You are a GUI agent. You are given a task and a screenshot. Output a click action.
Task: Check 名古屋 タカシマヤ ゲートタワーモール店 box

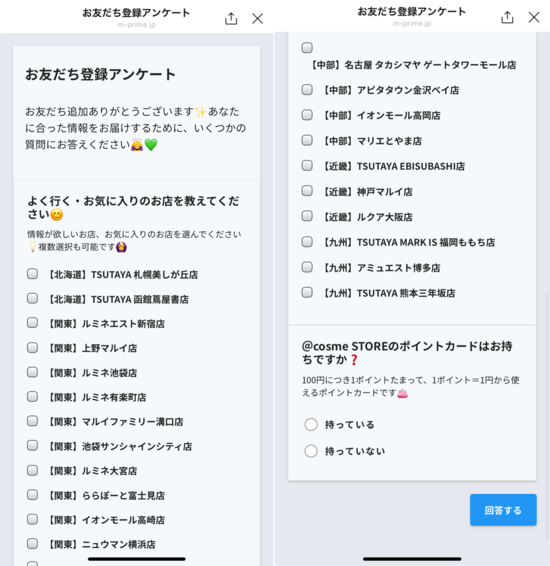pos(307,48)
